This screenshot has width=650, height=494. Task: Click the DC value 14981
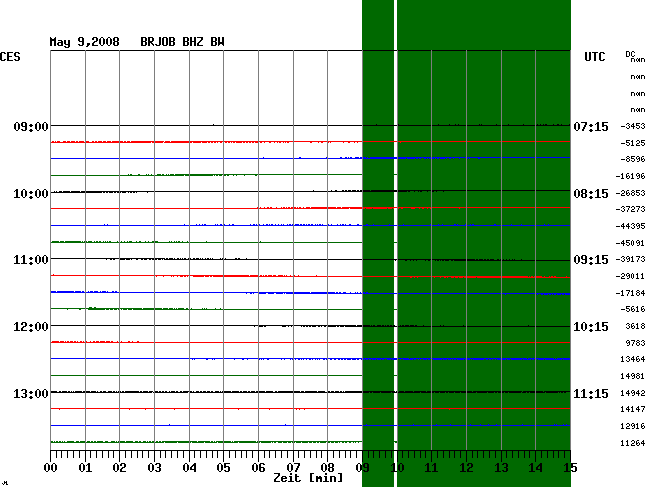click(x=633, y=376)
